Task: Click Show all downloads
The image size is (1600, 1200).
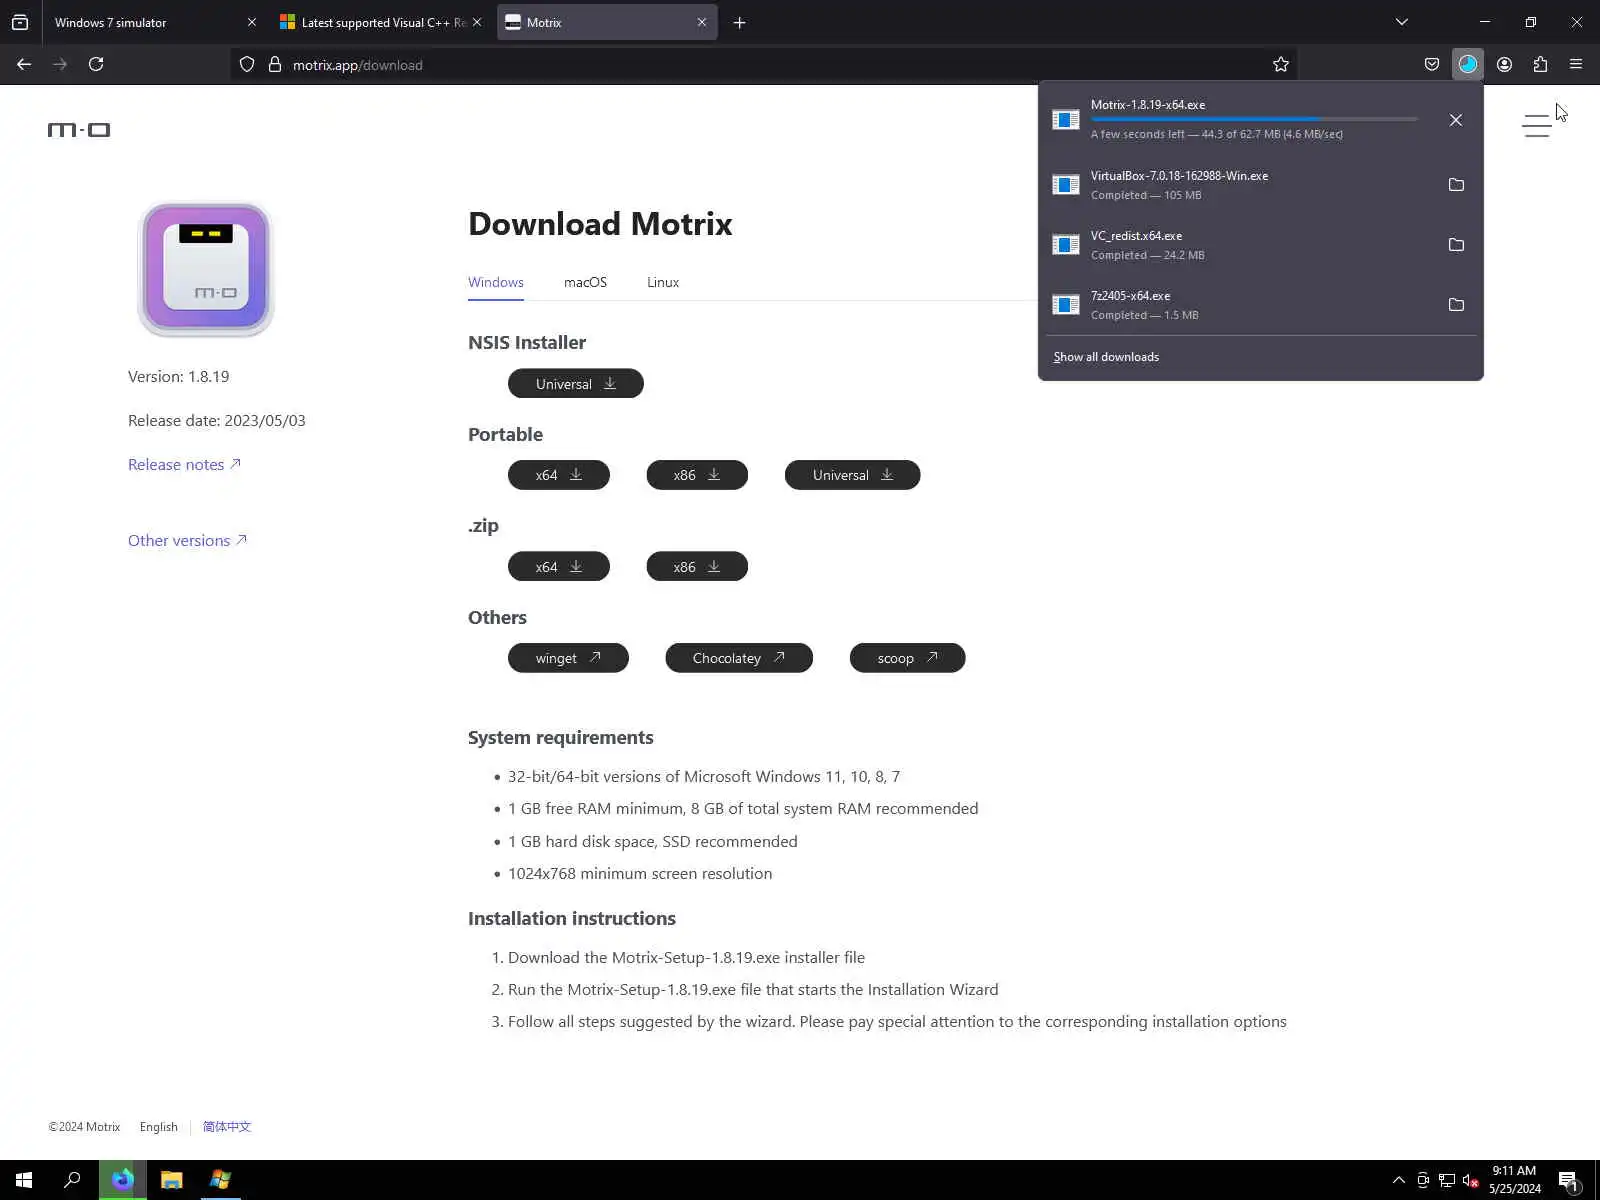Action: pyautogui.click(x=1106, y=357)
